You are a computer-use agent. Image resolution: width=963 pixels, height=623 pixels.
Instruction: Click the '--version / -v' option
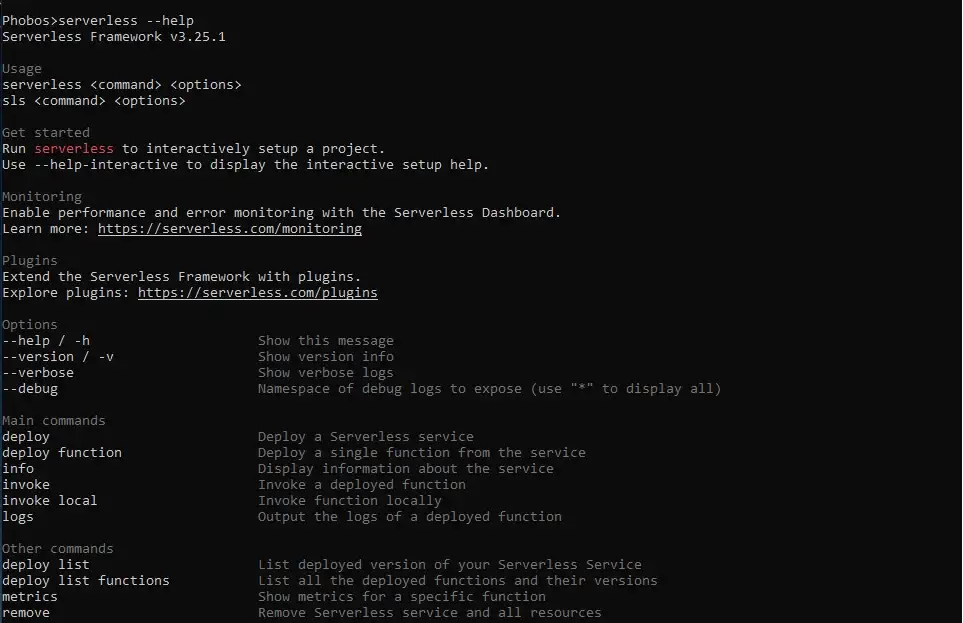coord(58,357)
